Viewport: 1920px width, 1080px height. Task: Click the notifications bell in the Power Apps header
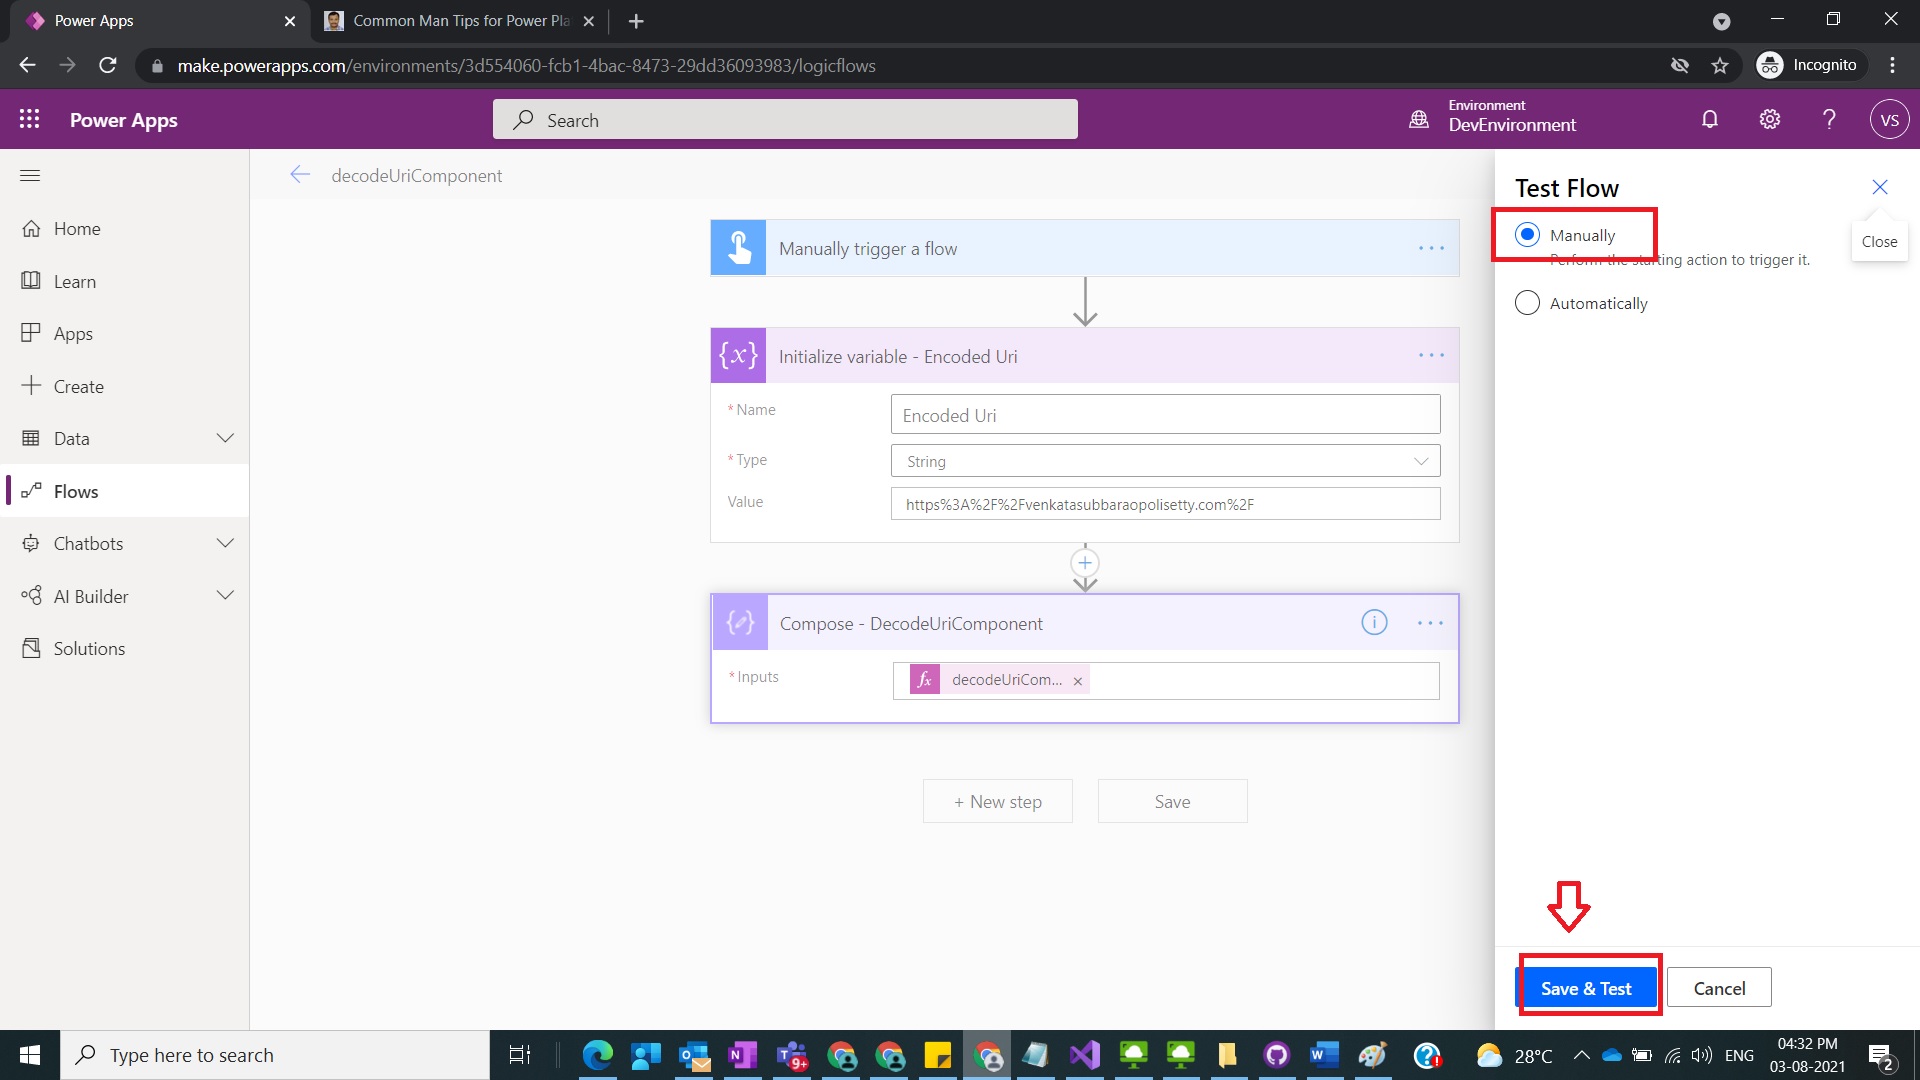[1709, 118]
